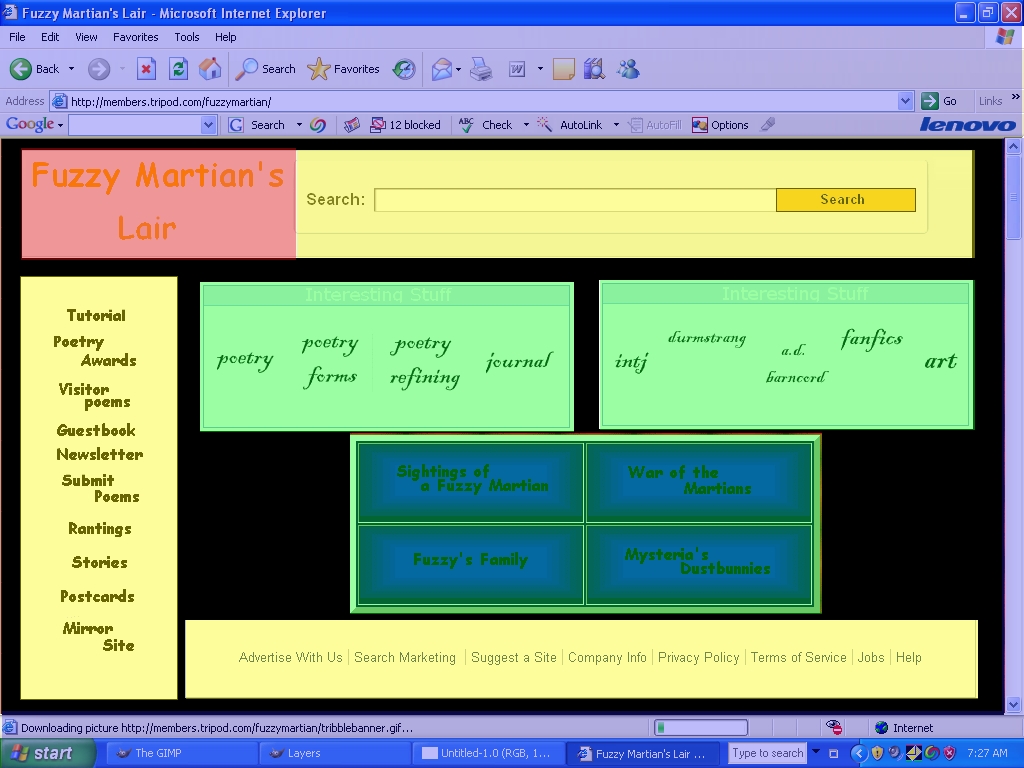This screenshot has height=768, width=1024.
Task: Toggle the Google popup blocker '12 blocked'
Action: 405,125
